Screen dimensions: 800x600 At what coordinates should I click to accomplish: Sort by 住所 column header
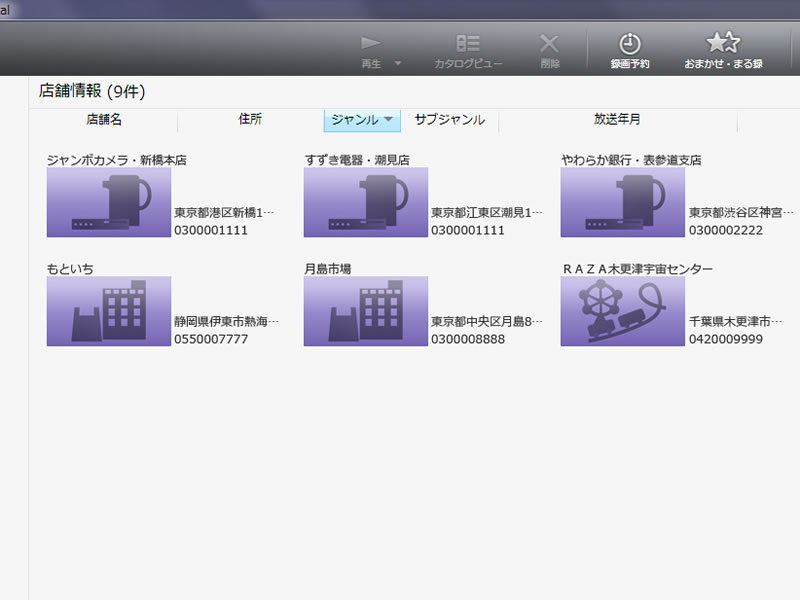click(250, 120)
